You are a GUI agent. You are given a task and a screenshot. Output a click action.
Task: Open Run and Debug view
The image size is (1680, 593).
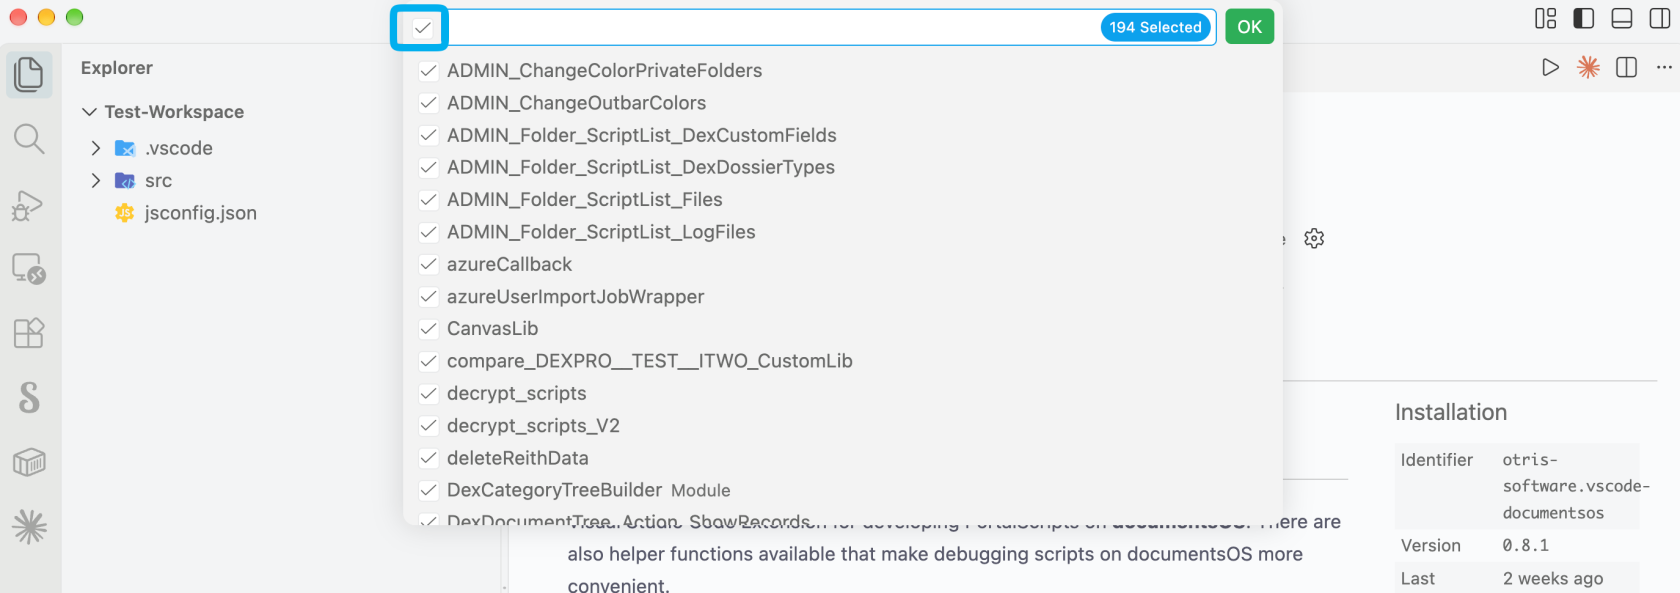[x=28, y=205]
